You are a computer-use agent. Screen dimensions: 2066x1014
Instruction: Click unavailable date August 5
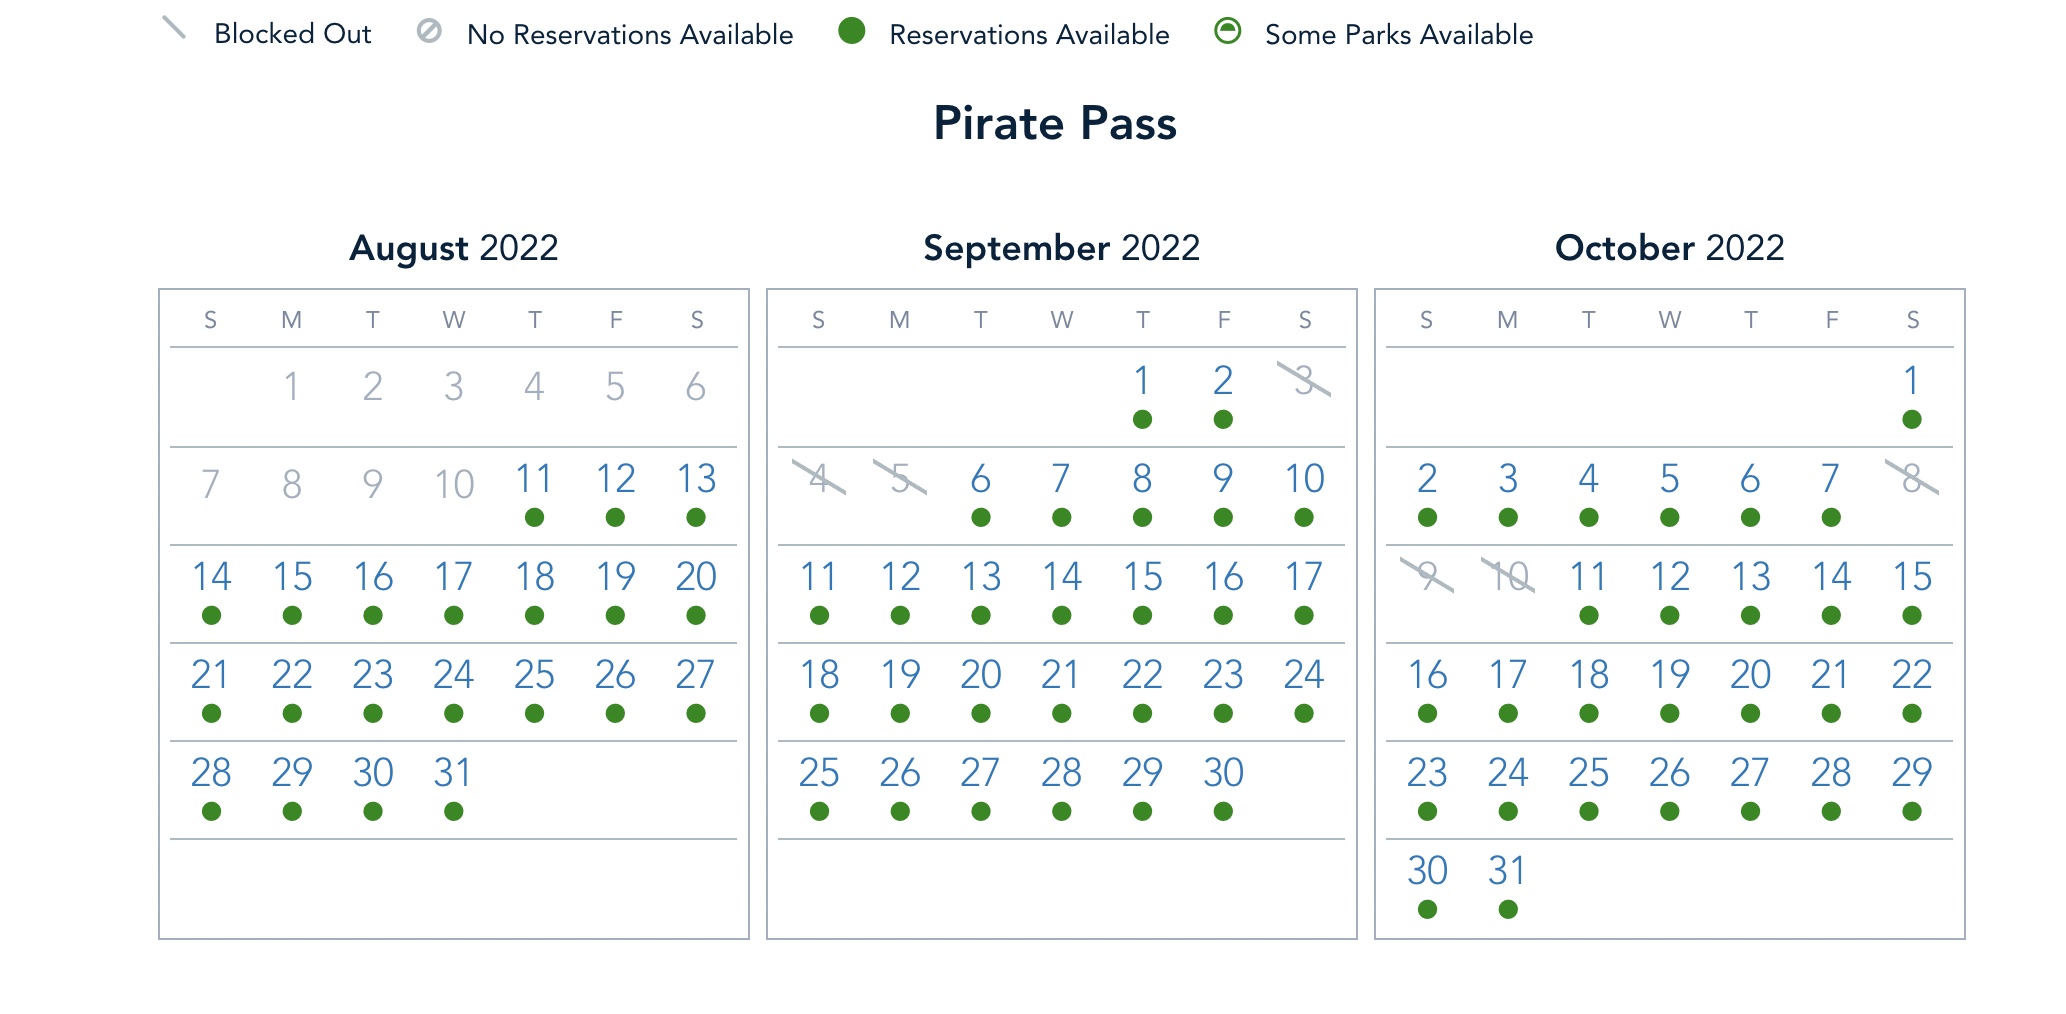click(615, 387)
